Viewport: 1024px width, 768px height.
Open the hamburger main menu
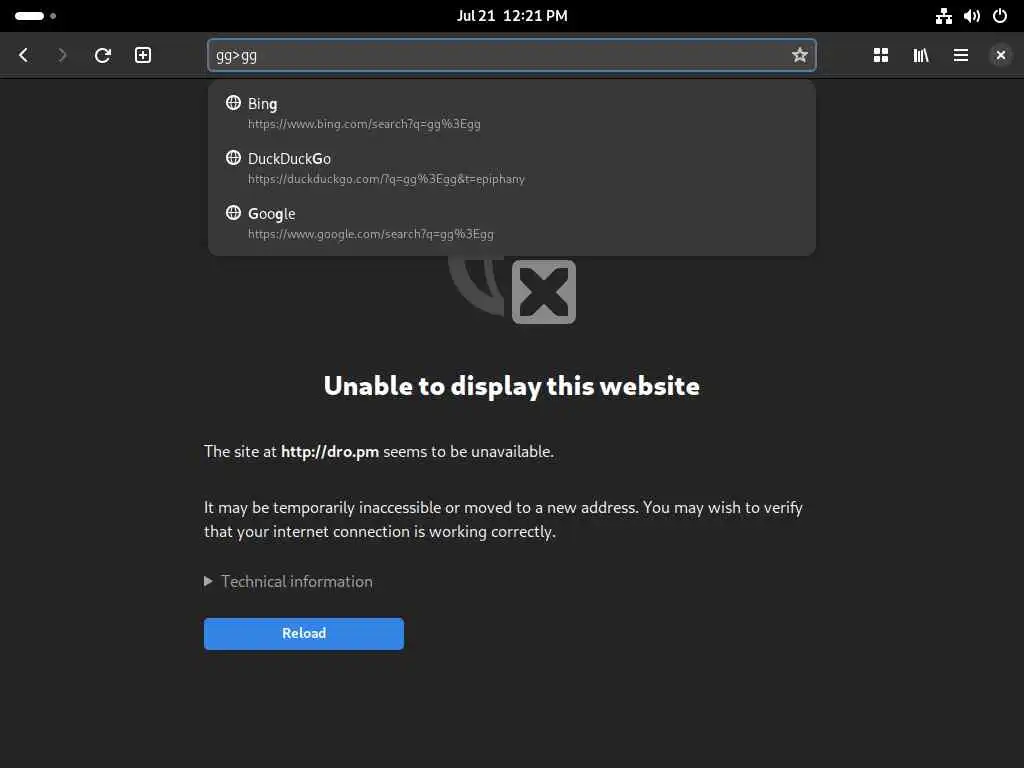click(x=961, y=56)
